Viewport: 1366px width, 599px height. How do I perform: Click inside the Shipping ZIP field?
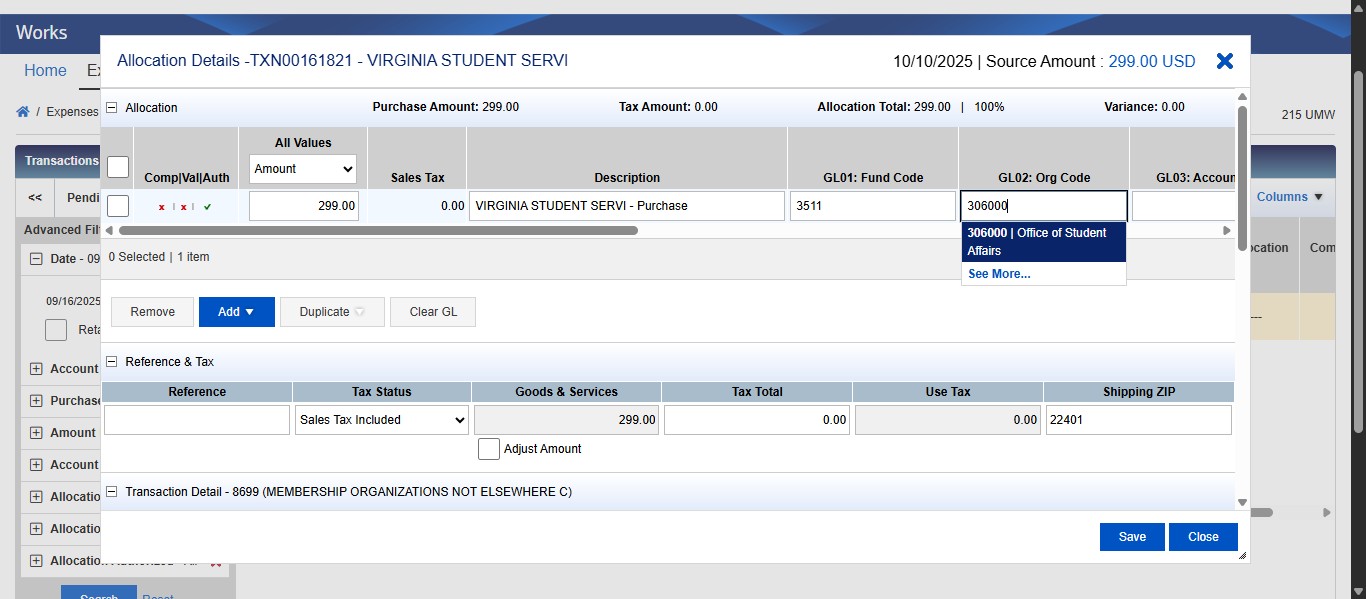point(1138,420)
